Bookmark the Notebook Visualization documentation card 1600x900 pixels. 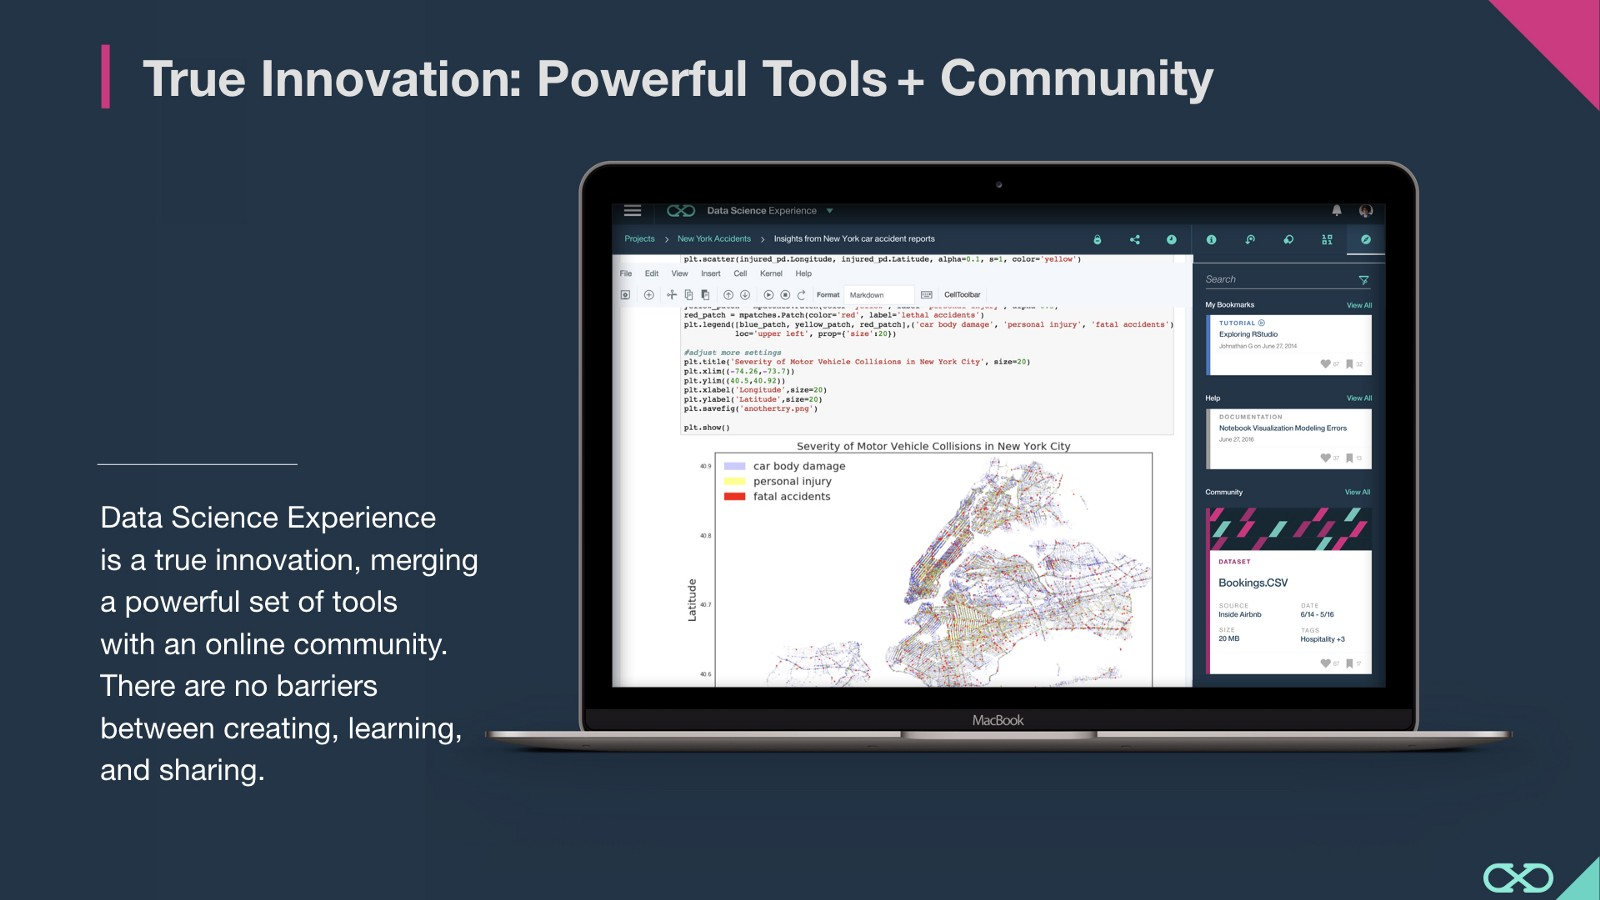tap(1349, 458)
